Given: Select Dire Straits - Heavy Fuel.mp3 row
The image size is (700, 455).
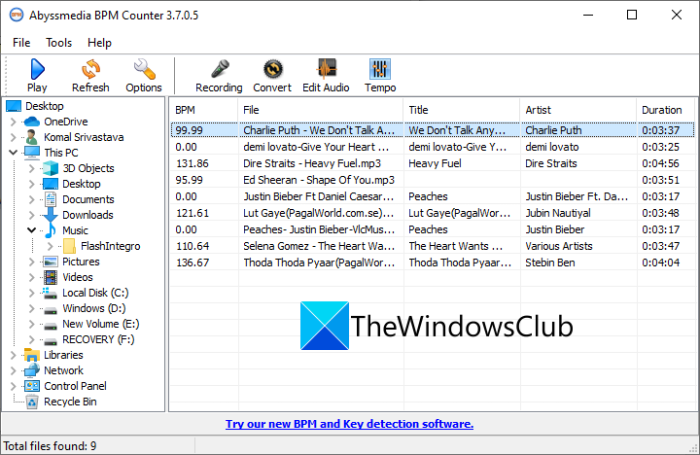Looking at the screenshot, I should [x=432, y=163].
